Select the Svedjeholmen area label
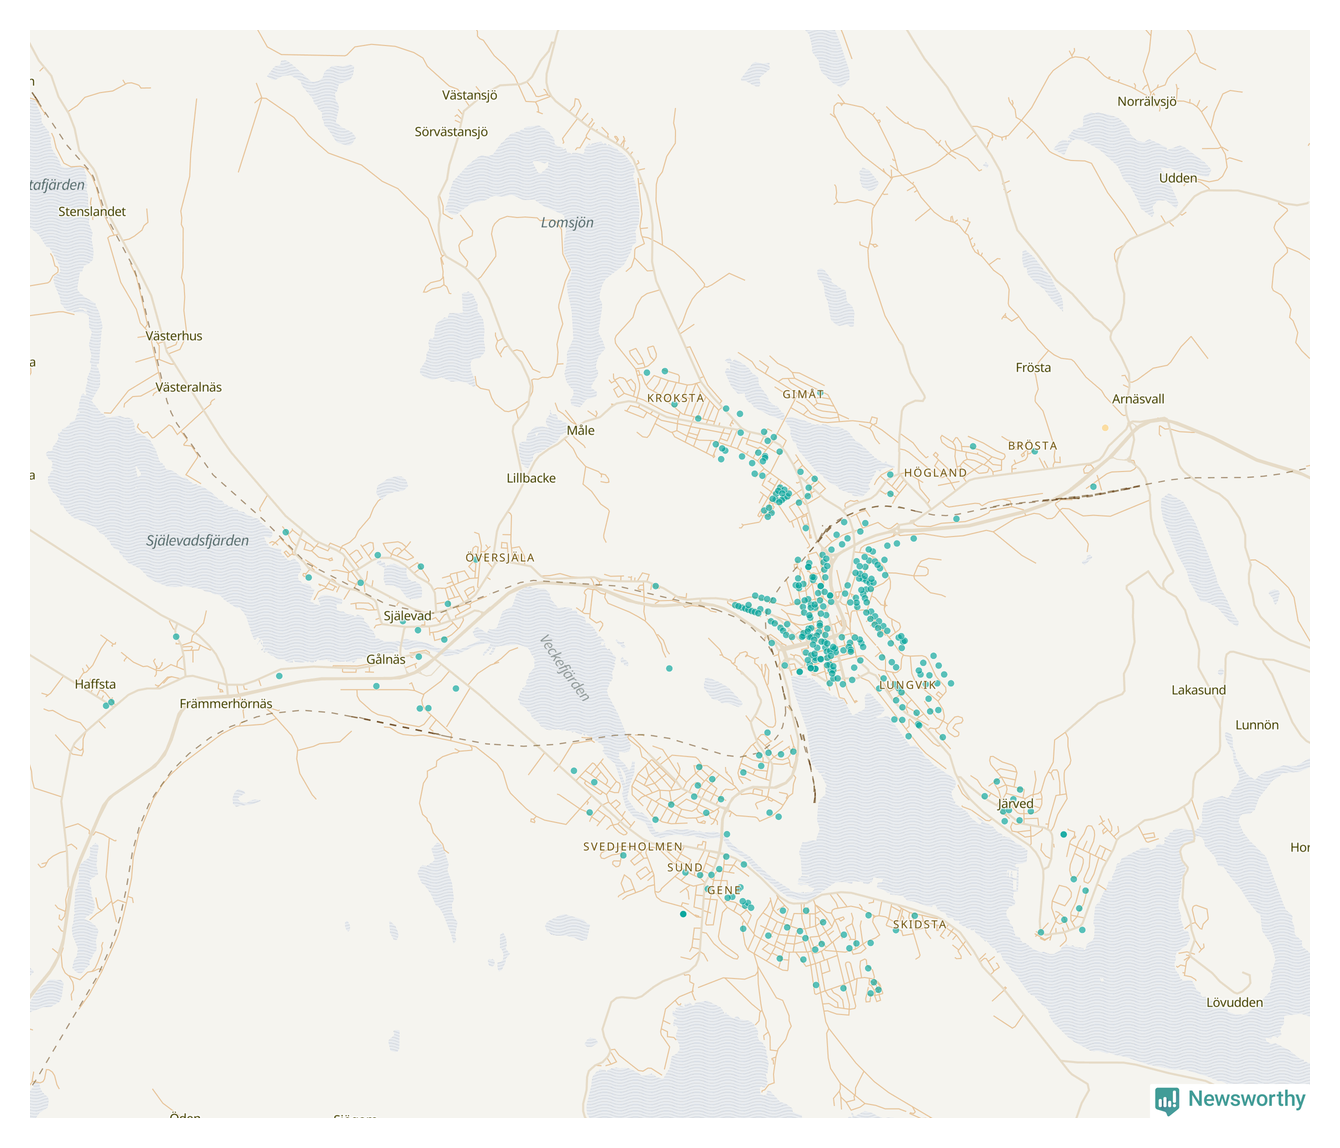Viewport: 1340px width, 1148px height. pos(633,847)
